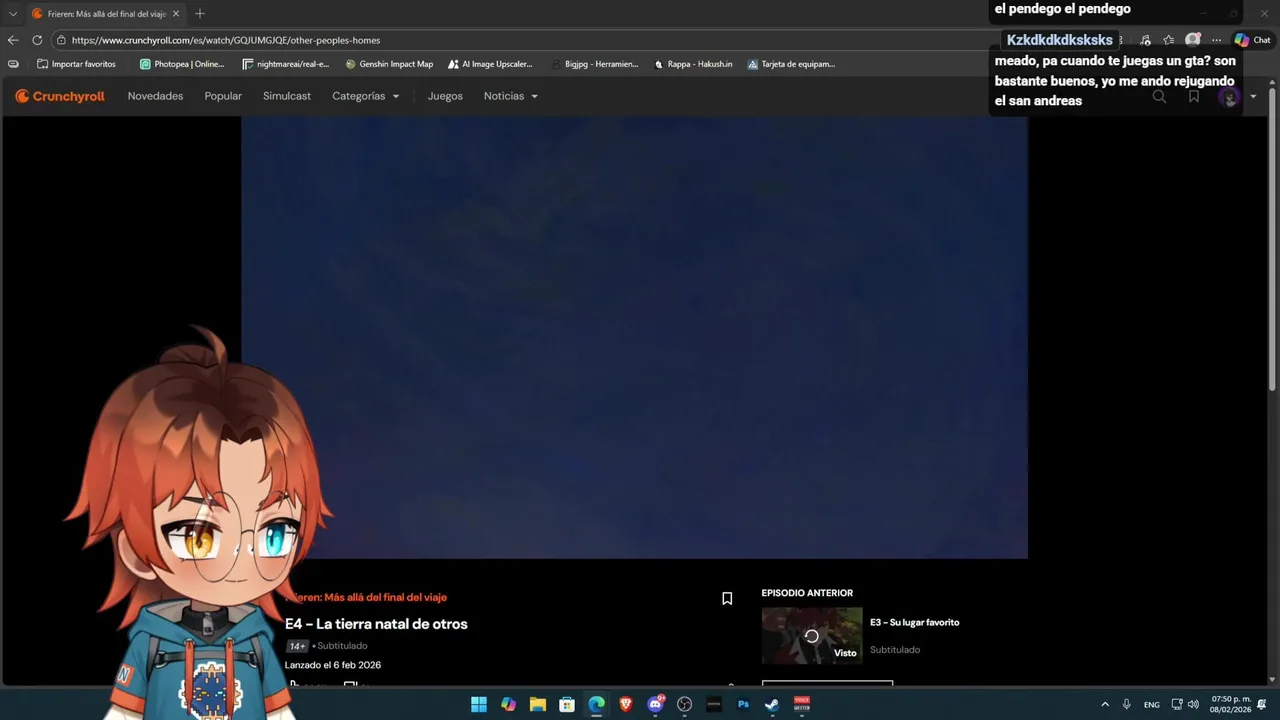
Task: Open File Explorer from the taskbar
Action: 537,704
